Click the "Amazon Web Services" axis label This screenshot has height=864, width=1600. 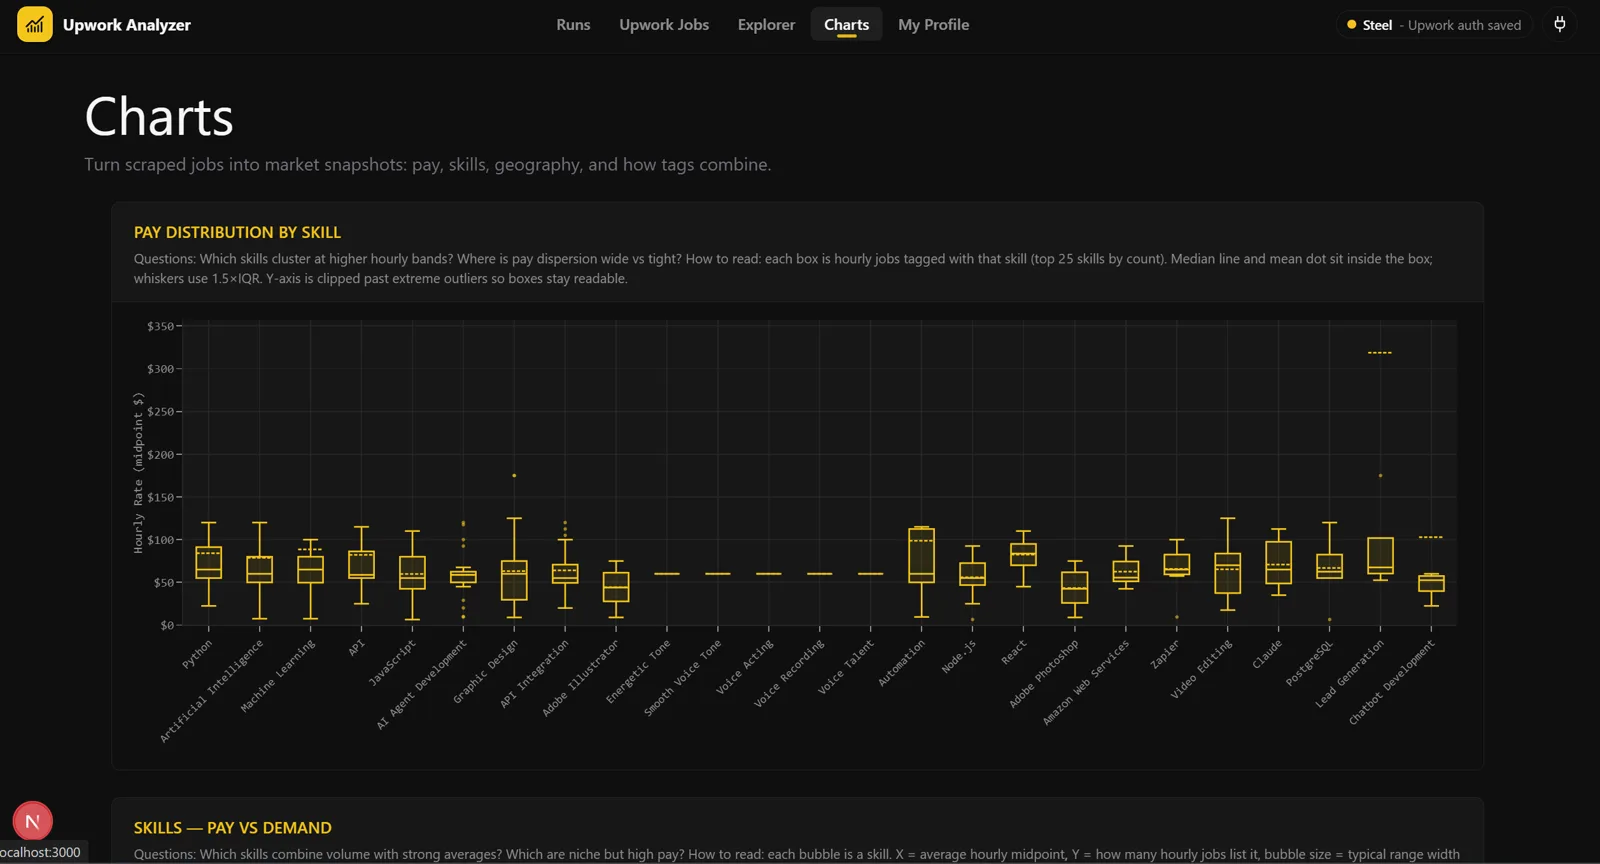pyautogui.click(x=1086, y=682)
